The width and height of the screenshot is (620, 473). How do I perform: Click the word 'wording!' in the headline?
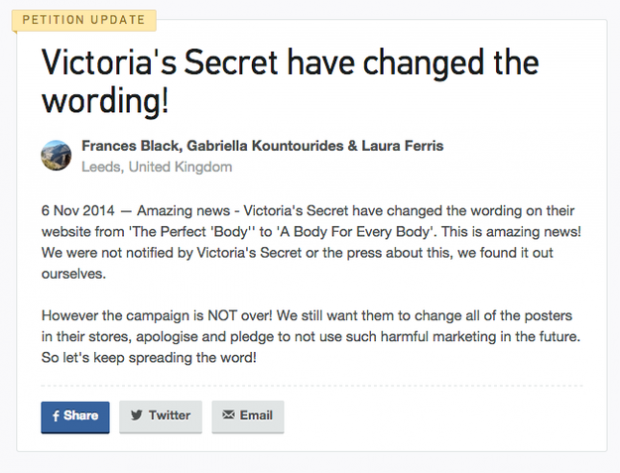coord(105,101)
